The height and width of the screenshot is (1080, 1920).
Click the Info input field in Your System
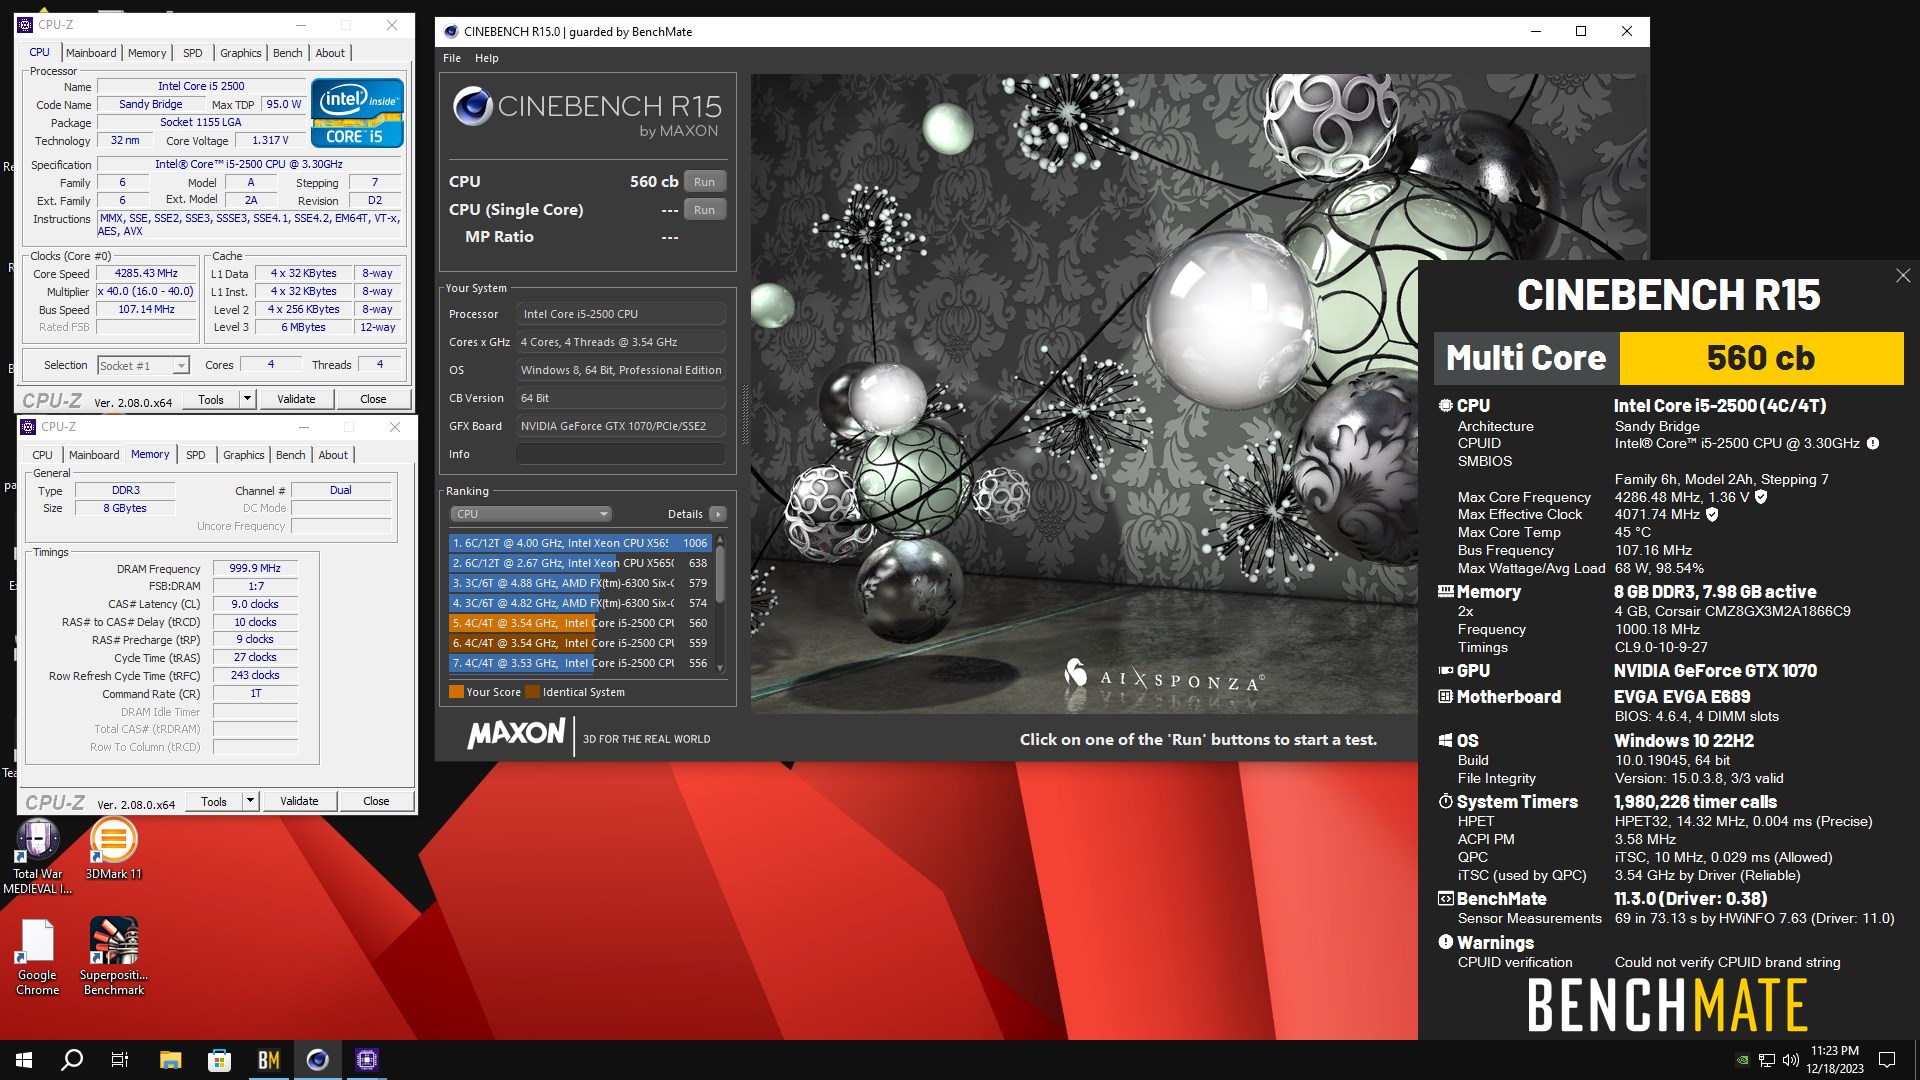click(621, 454)
